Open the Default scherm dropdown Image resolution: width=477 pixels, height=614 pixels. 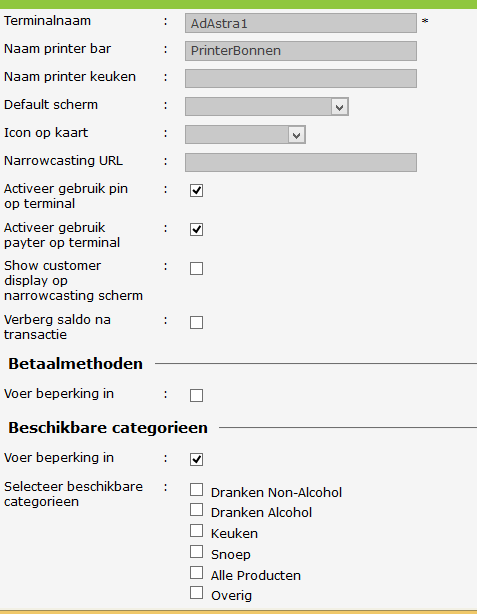point(267,107)
